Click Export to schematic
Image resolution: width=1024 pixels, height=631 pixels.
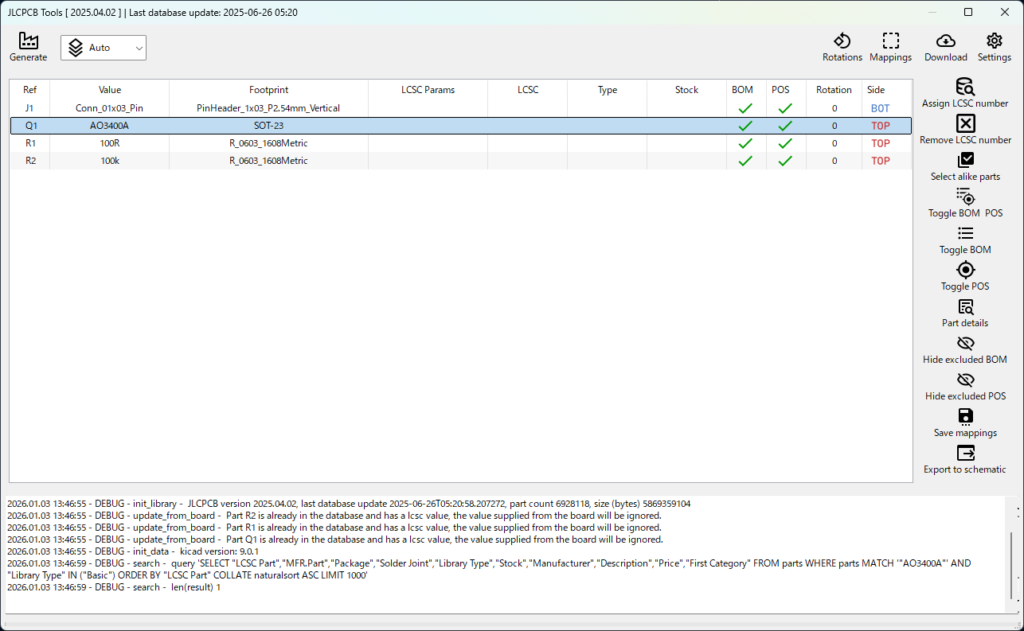click(x=965, y=454)
